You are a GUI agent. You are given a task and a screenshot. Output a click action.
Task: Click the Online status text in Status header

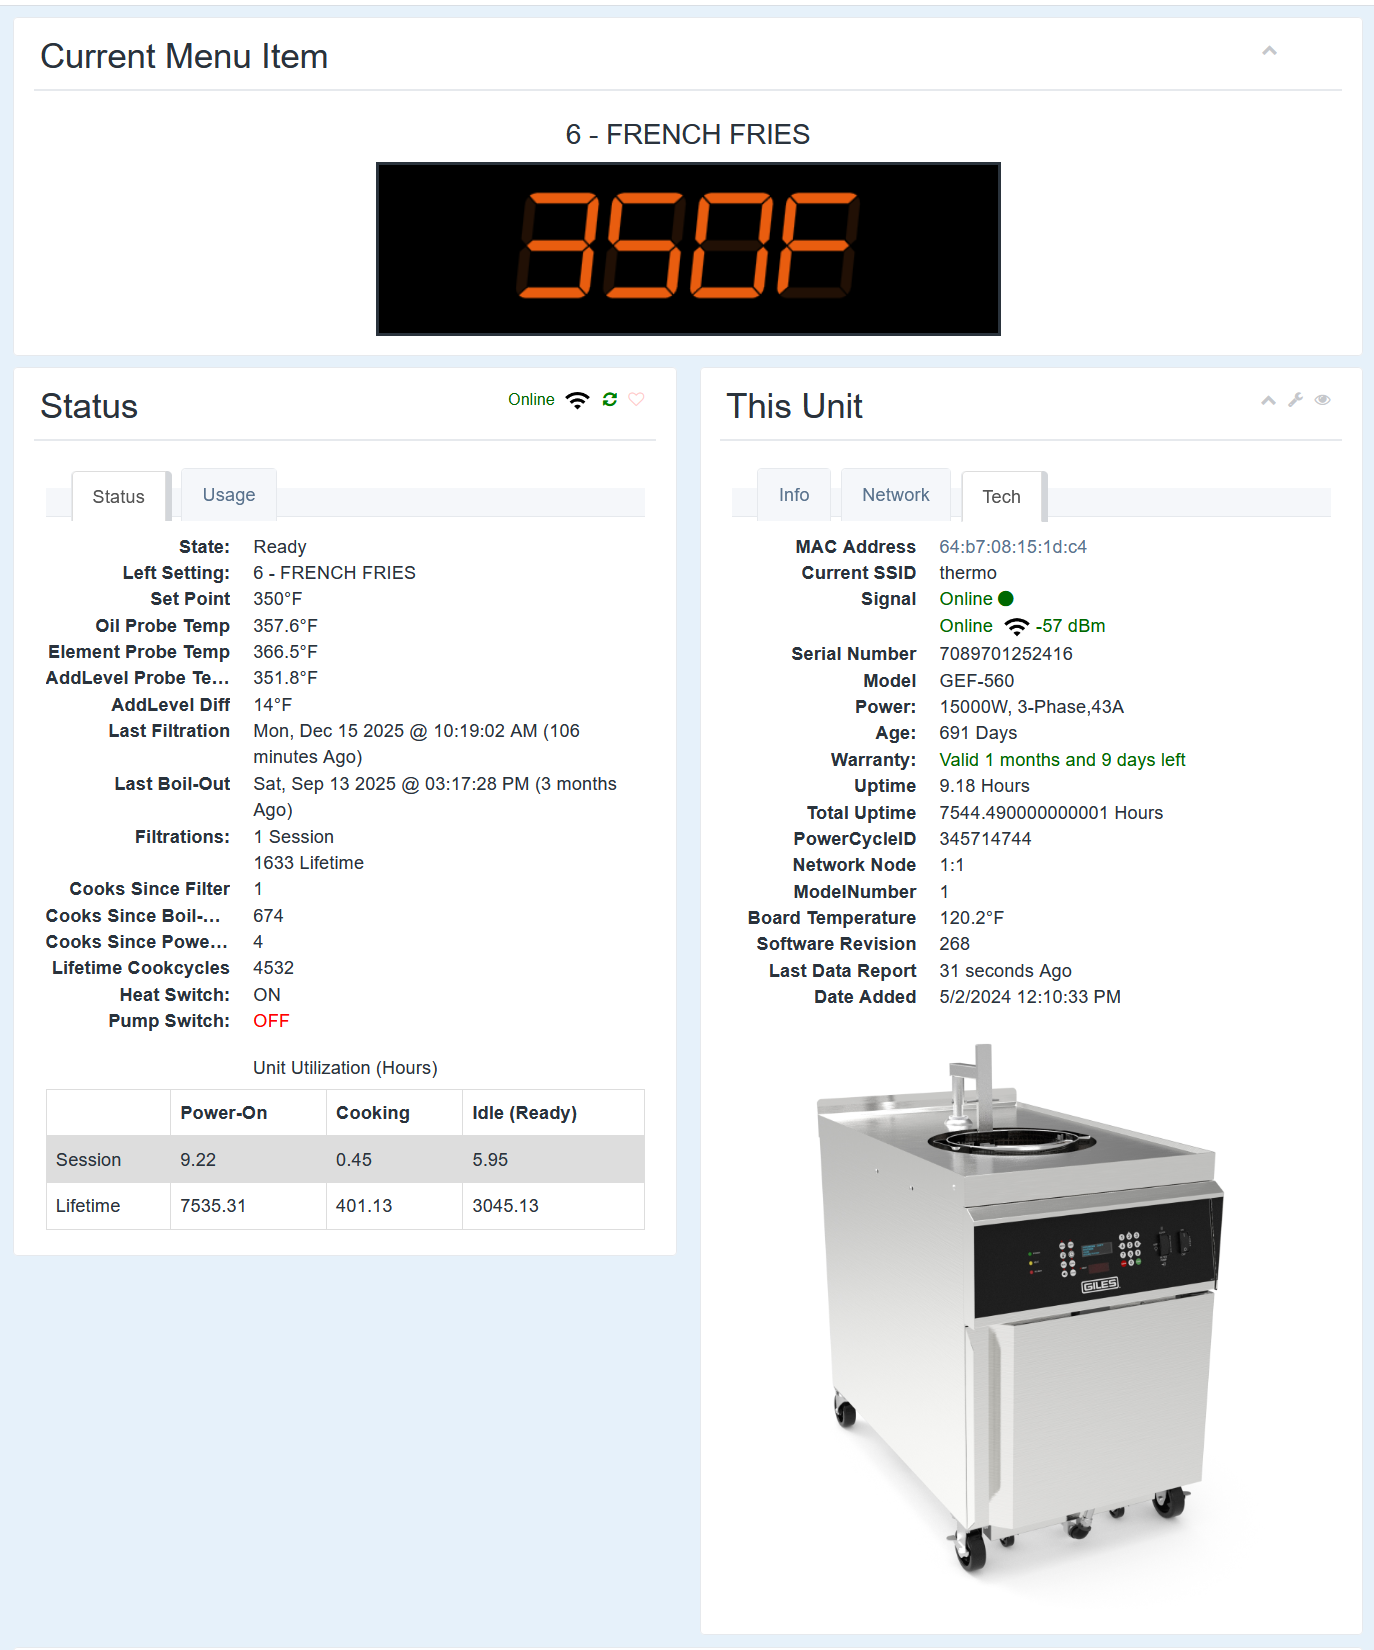[x=531, y=400]
